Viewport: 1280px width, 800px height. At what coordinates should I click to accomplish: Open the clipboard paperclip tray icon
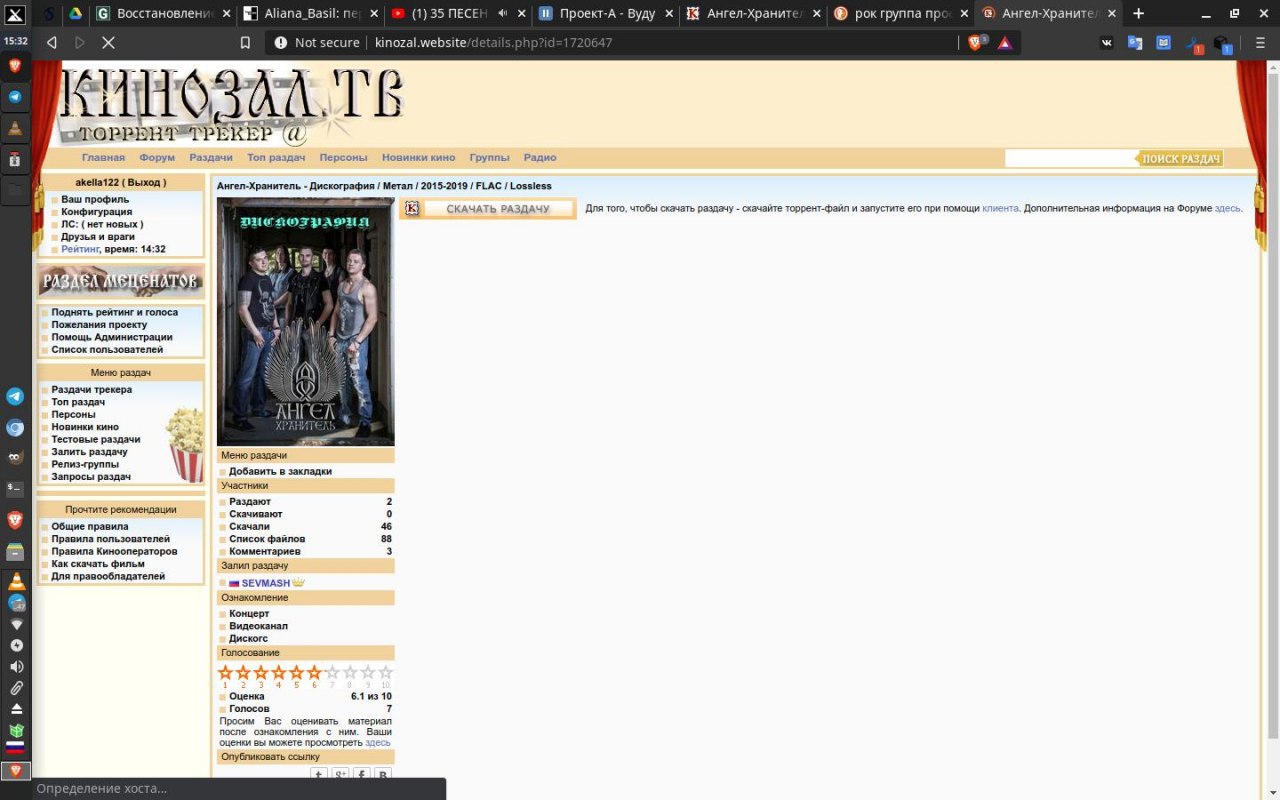16,688
